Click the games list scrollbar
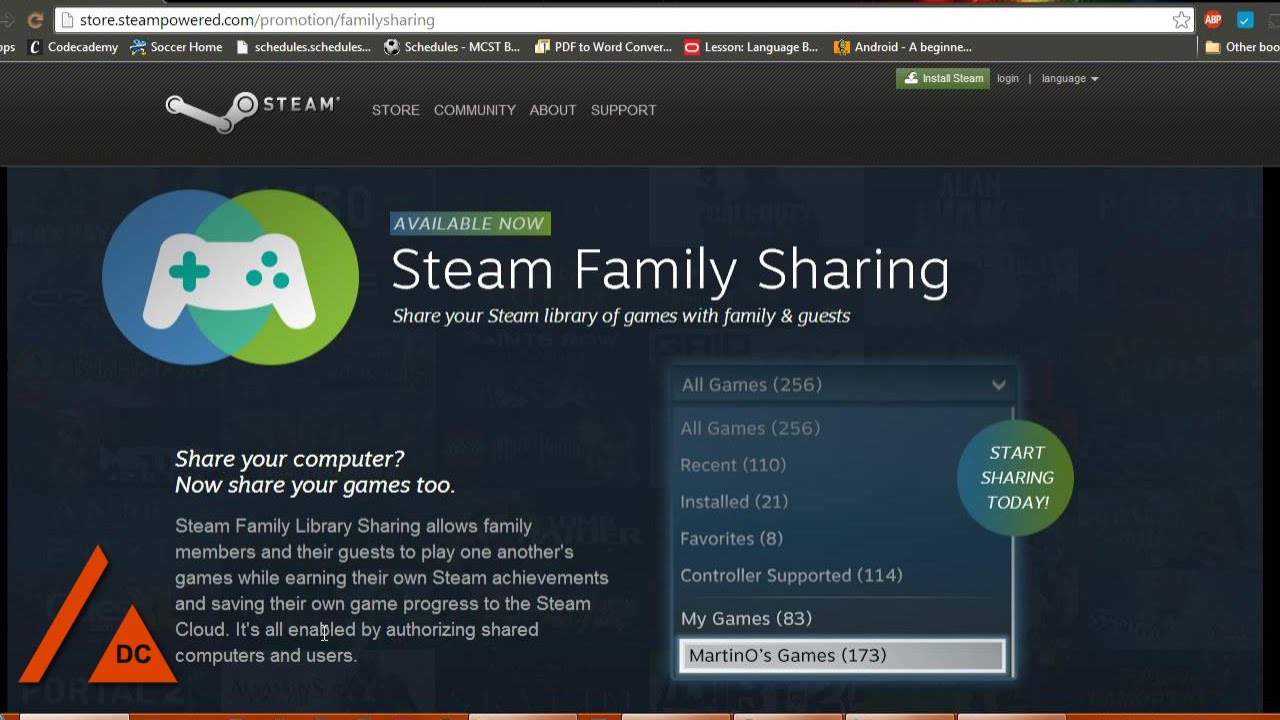1280x720 pixels. (x=1012, y=540)
